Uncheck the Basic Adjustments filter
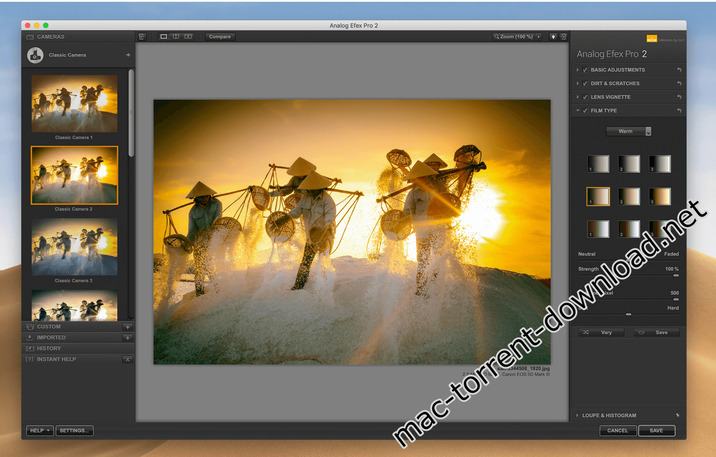Image resolution: width=716 pixels, height=457 pixels. (x=586, y=70)
